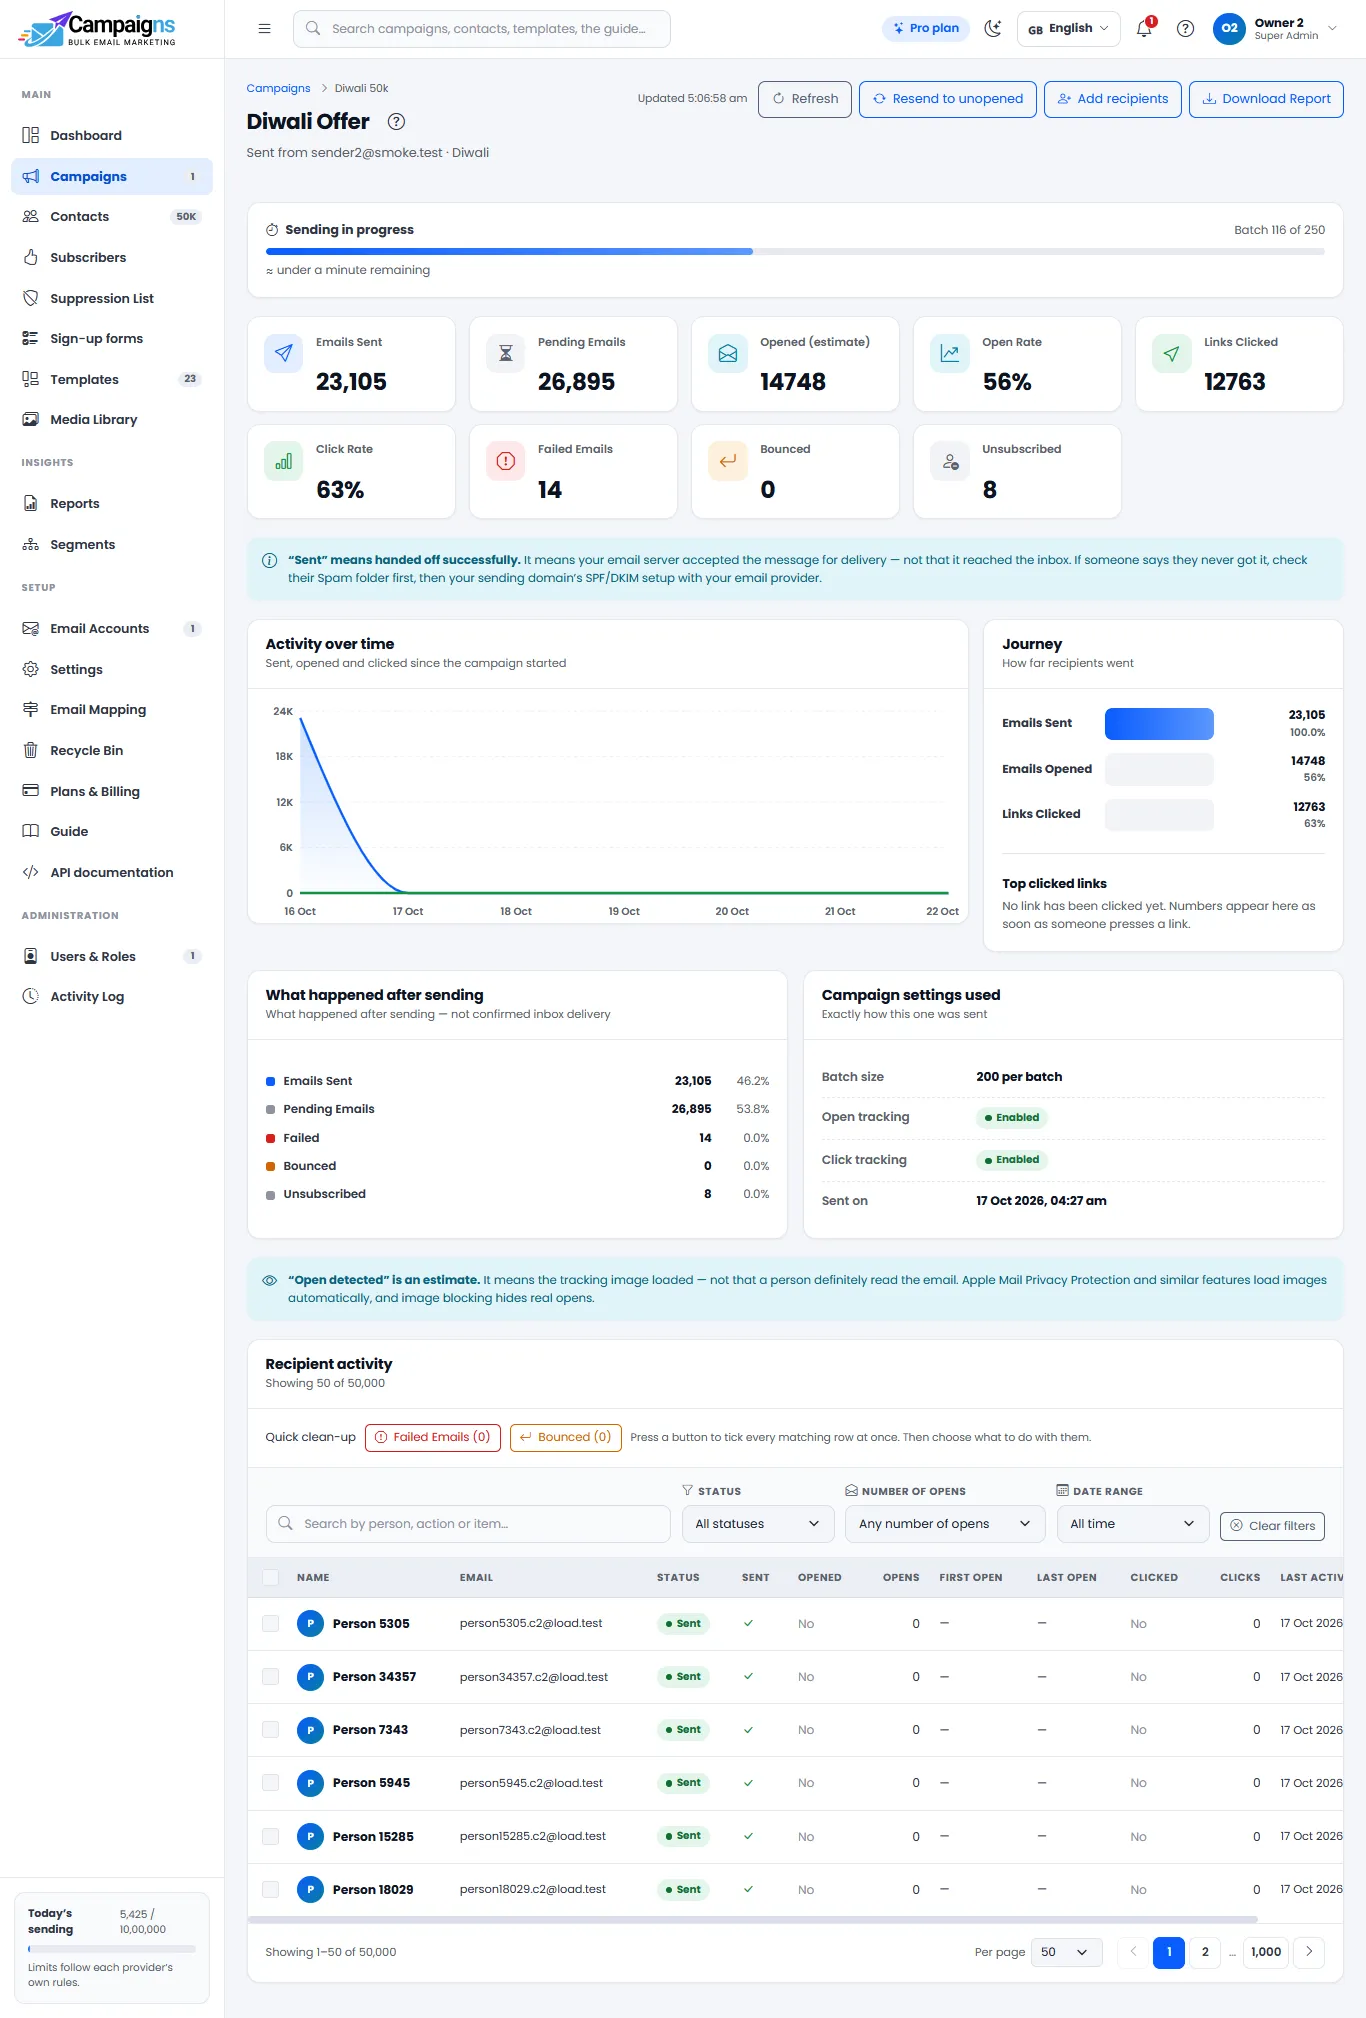1366x2018 pixels.
Task: Click the Links Clicked card icon
Action: 1172,353
